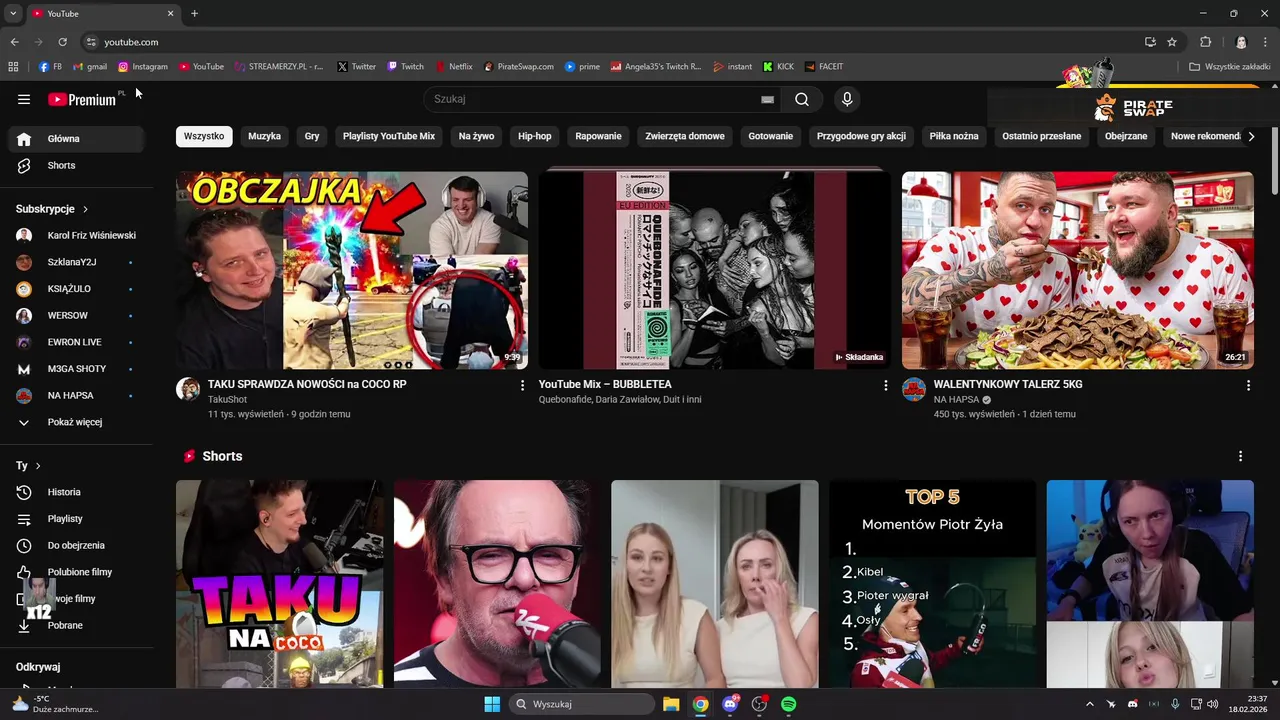Play the OBCZAJKA video thumbnail

(x=352, y=270)
